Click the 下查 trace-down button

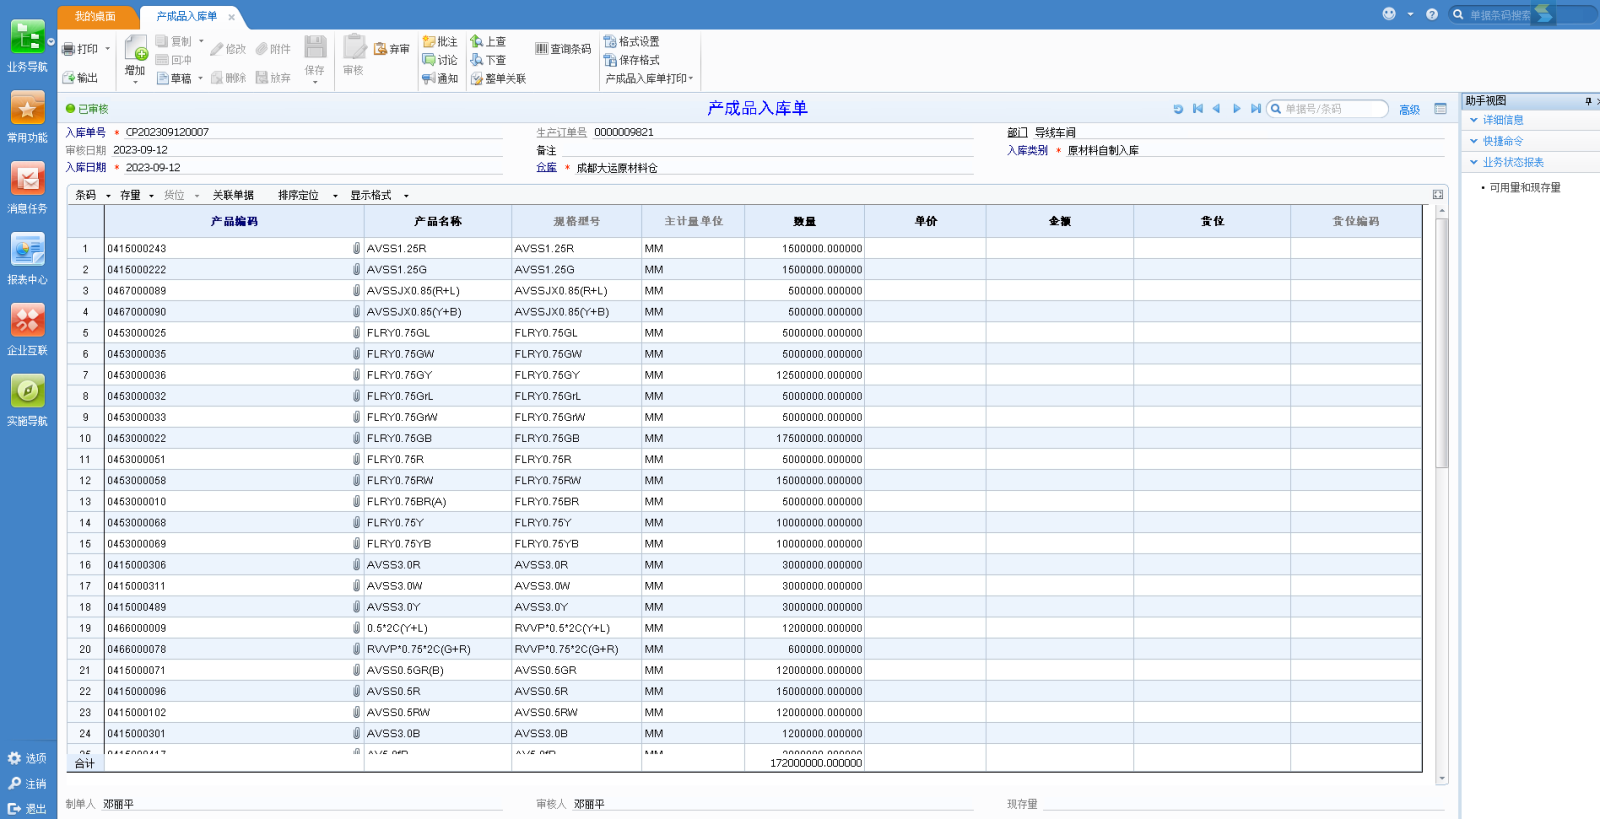(488, 60)
